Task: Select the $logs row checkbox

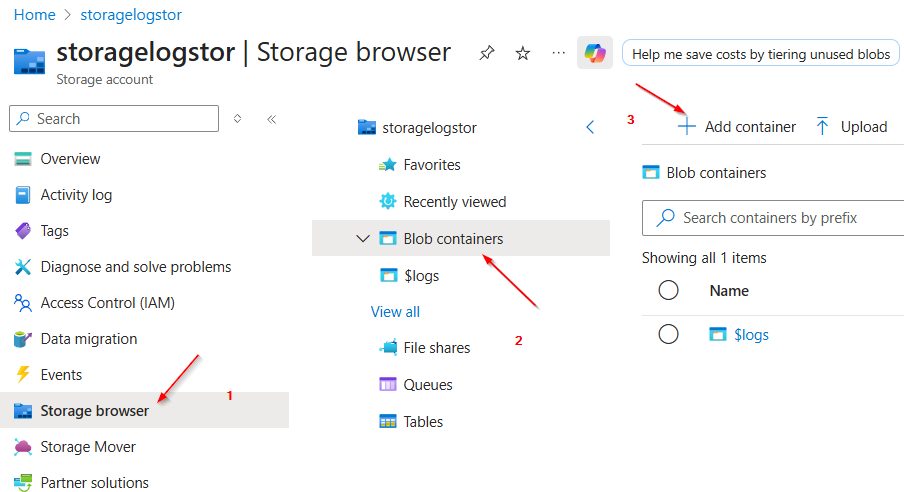Action: click(669, 335)
